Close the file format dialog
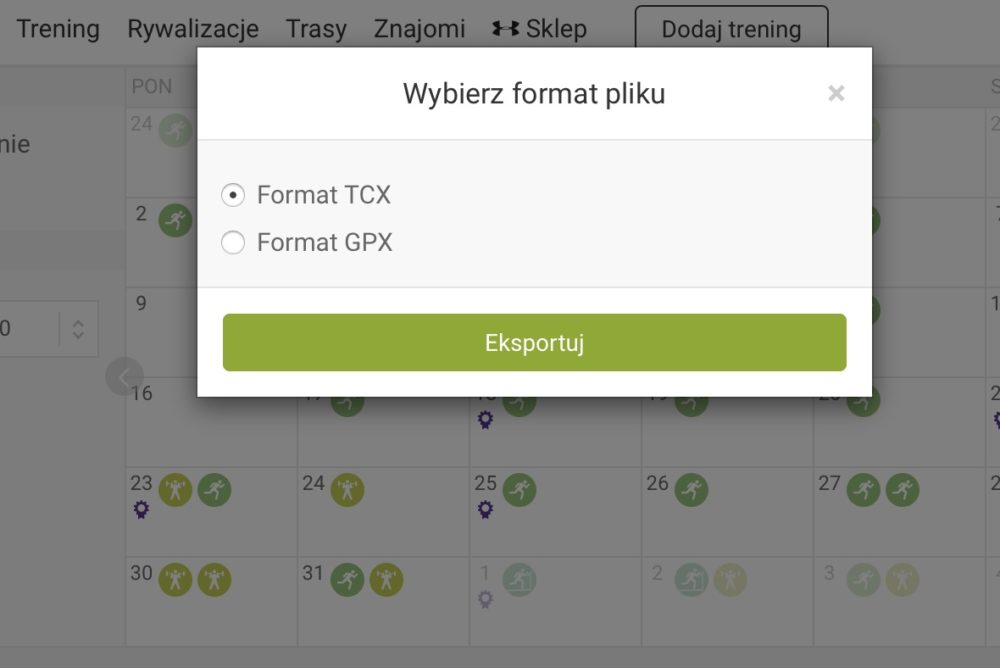Screen dimensions: 1000x668 [836, 94]
